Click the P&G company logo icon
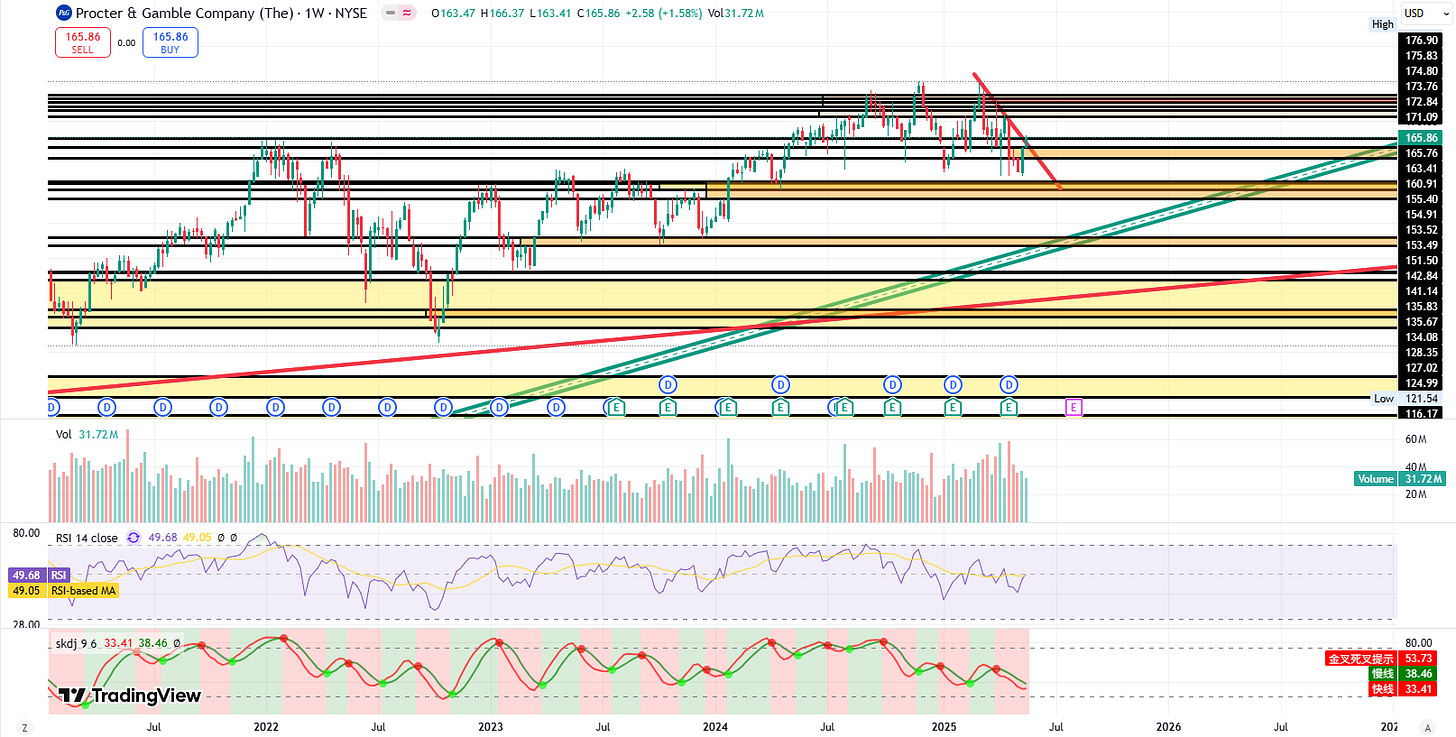This screenshot has width=1456, height=737. (63, 13)
